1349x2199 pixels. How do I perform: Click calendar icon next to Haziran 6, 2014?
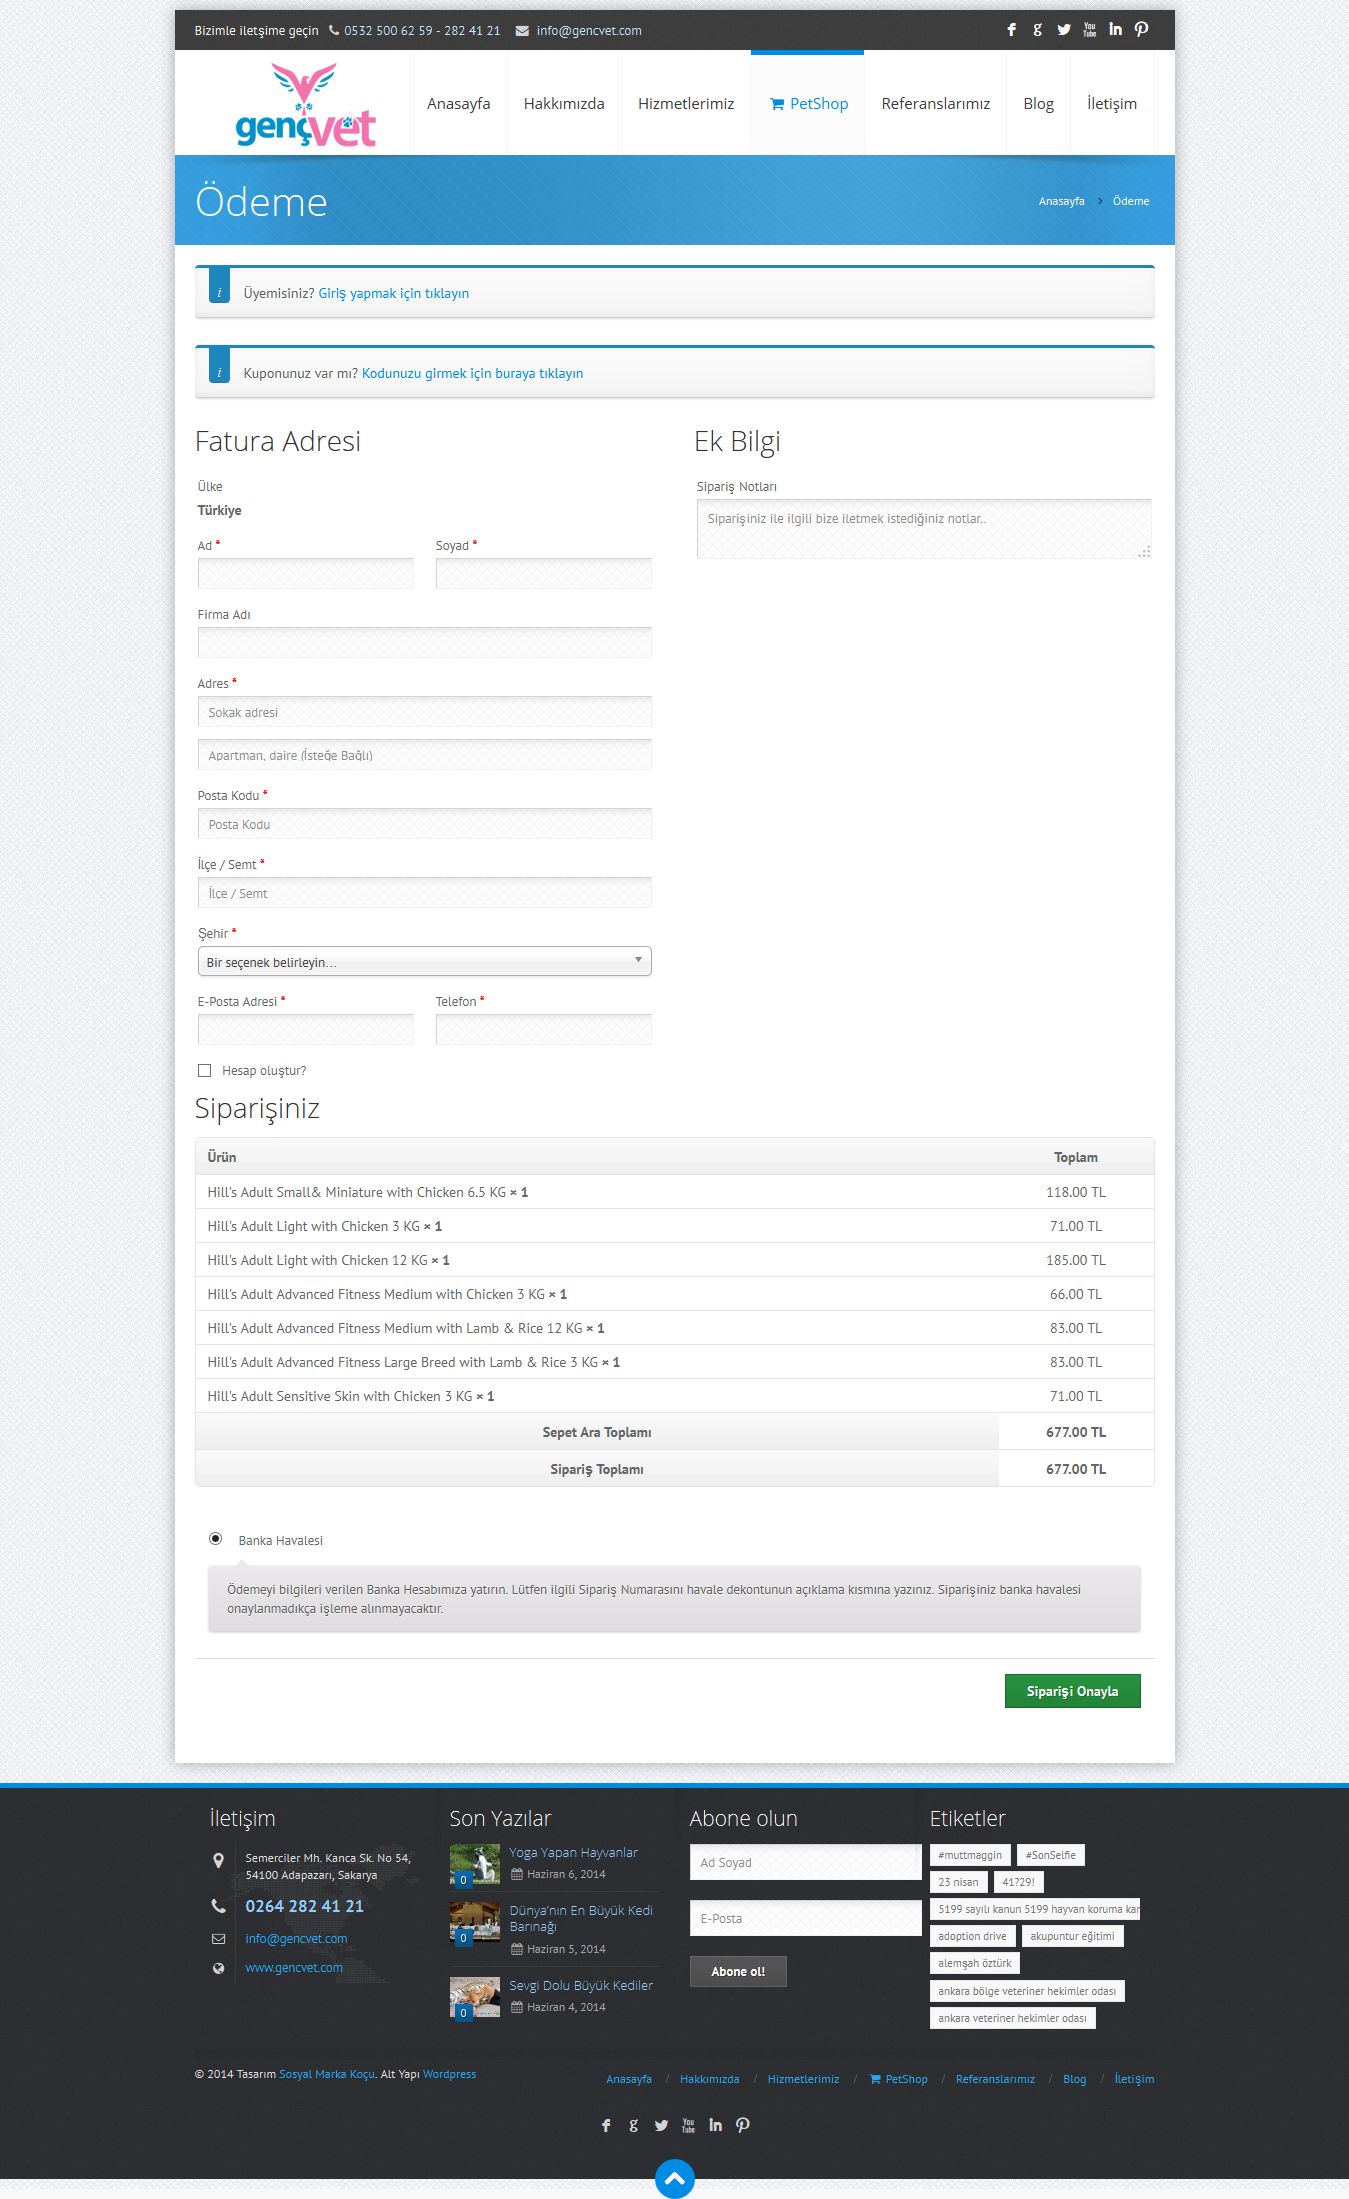516,1875
